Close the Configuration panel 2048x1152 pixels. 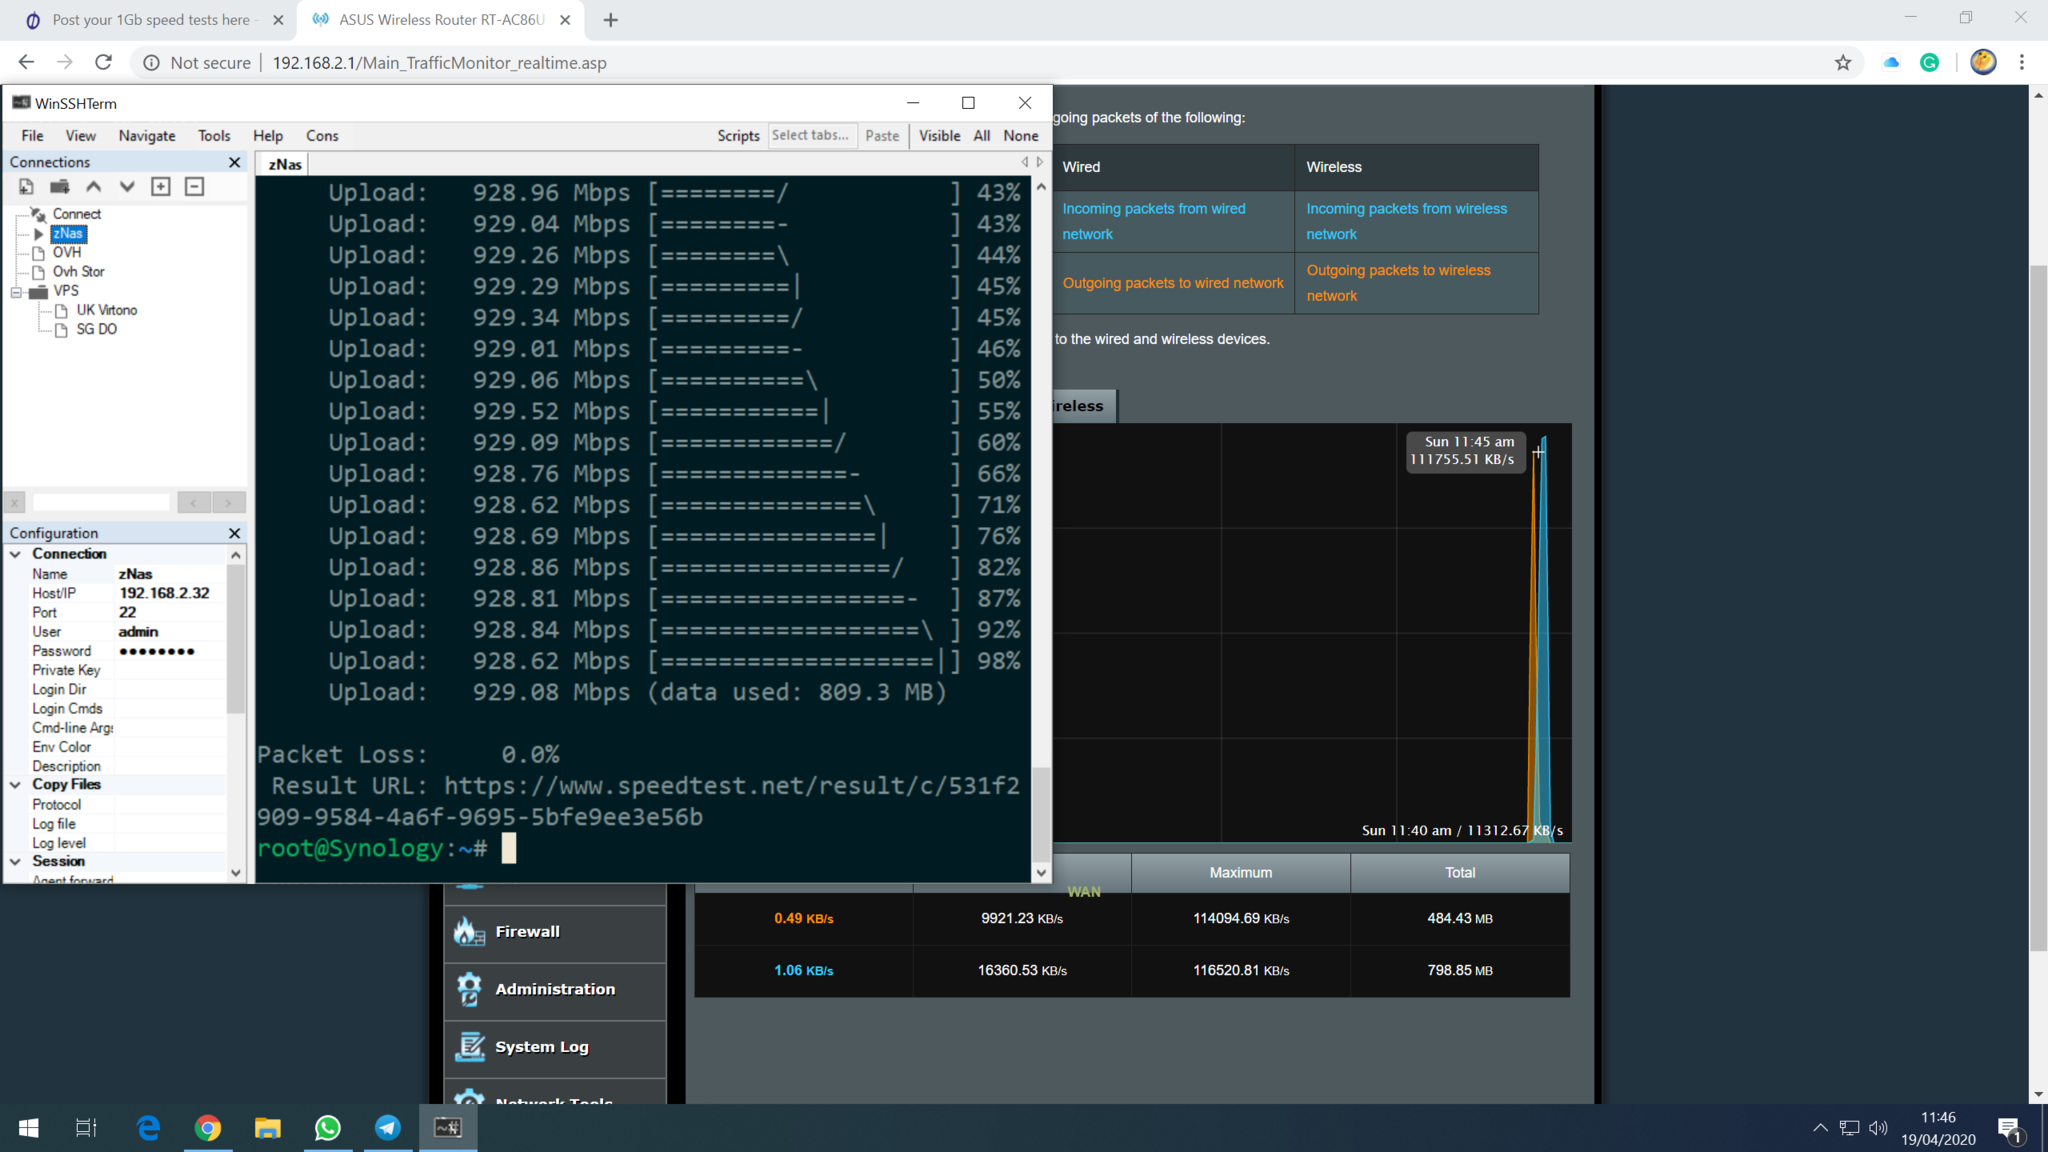(x=234, y=533)
